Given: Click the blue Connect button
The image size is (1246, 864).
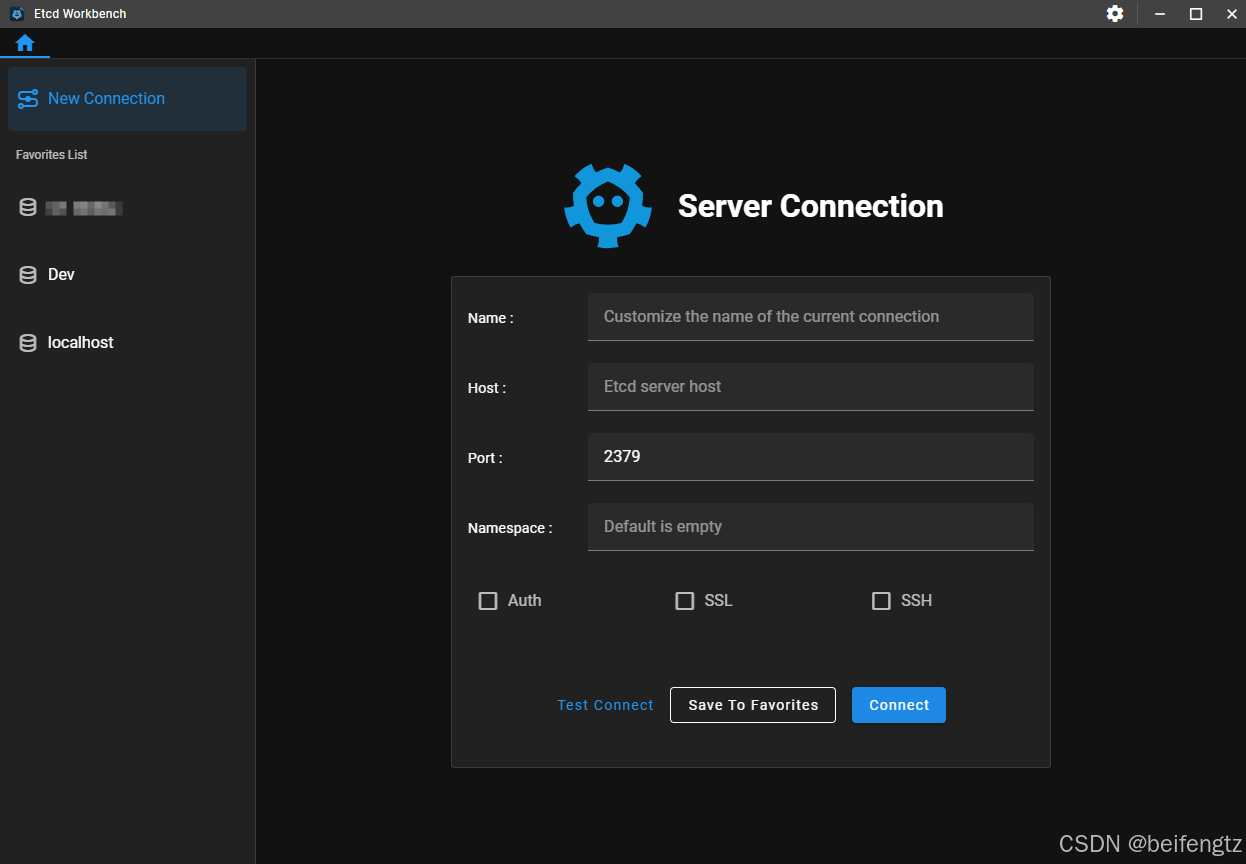Looking at the screenshot, I should 899,705.
